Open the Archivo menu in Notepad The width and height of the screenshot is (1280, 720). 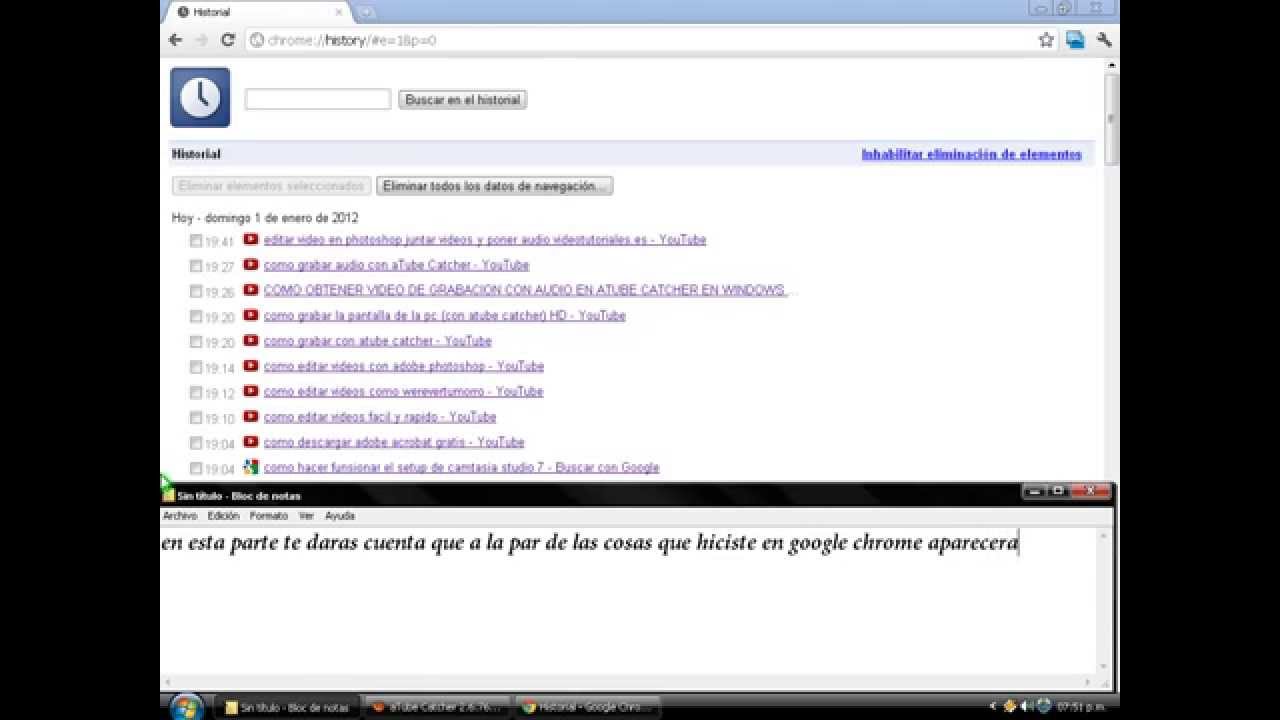click(x=180, y=516)
